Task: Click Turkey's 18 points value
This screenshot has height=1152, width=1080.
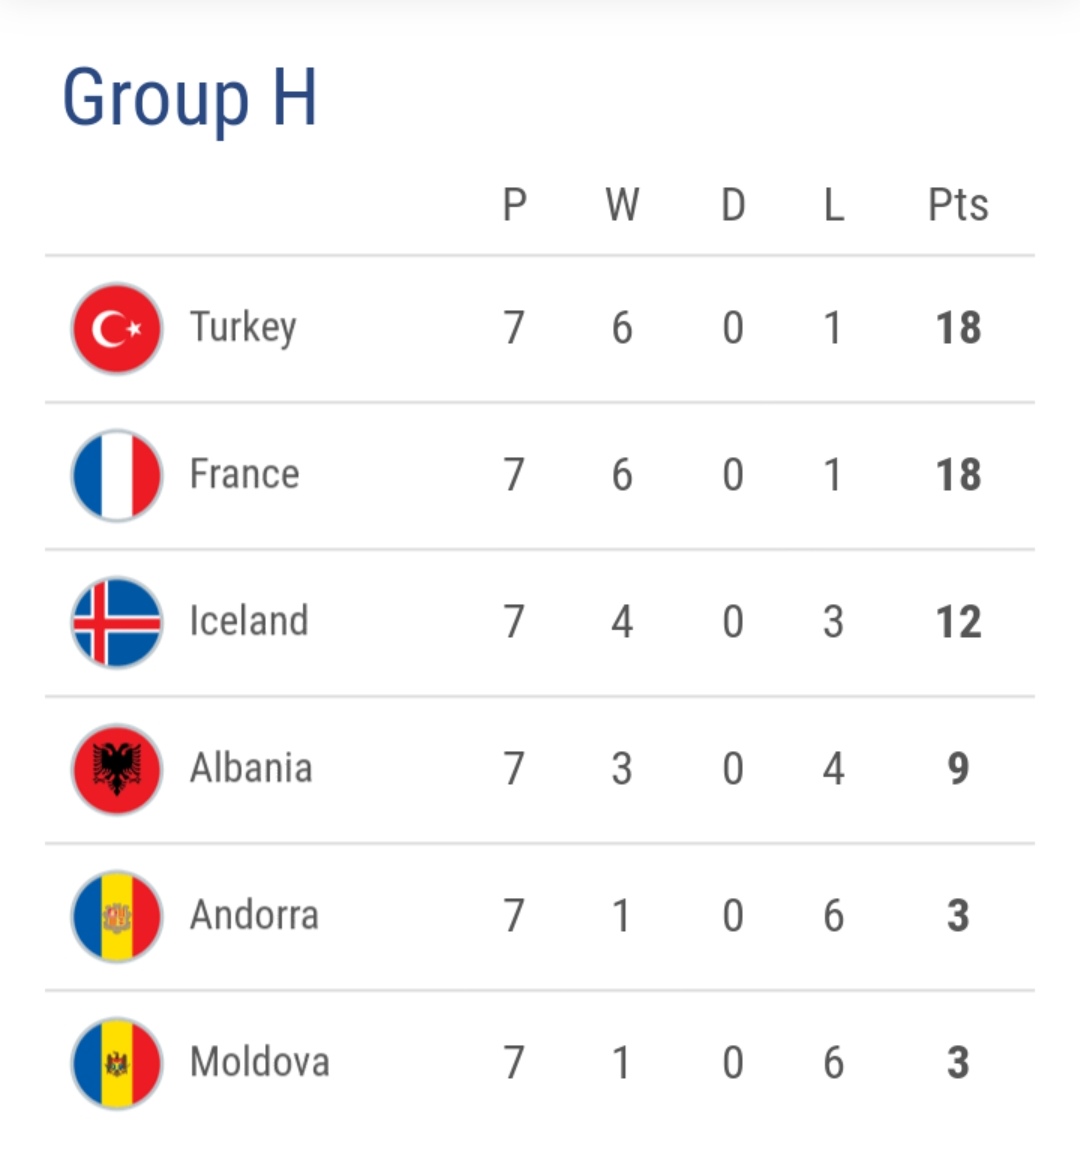Action: 958,328
